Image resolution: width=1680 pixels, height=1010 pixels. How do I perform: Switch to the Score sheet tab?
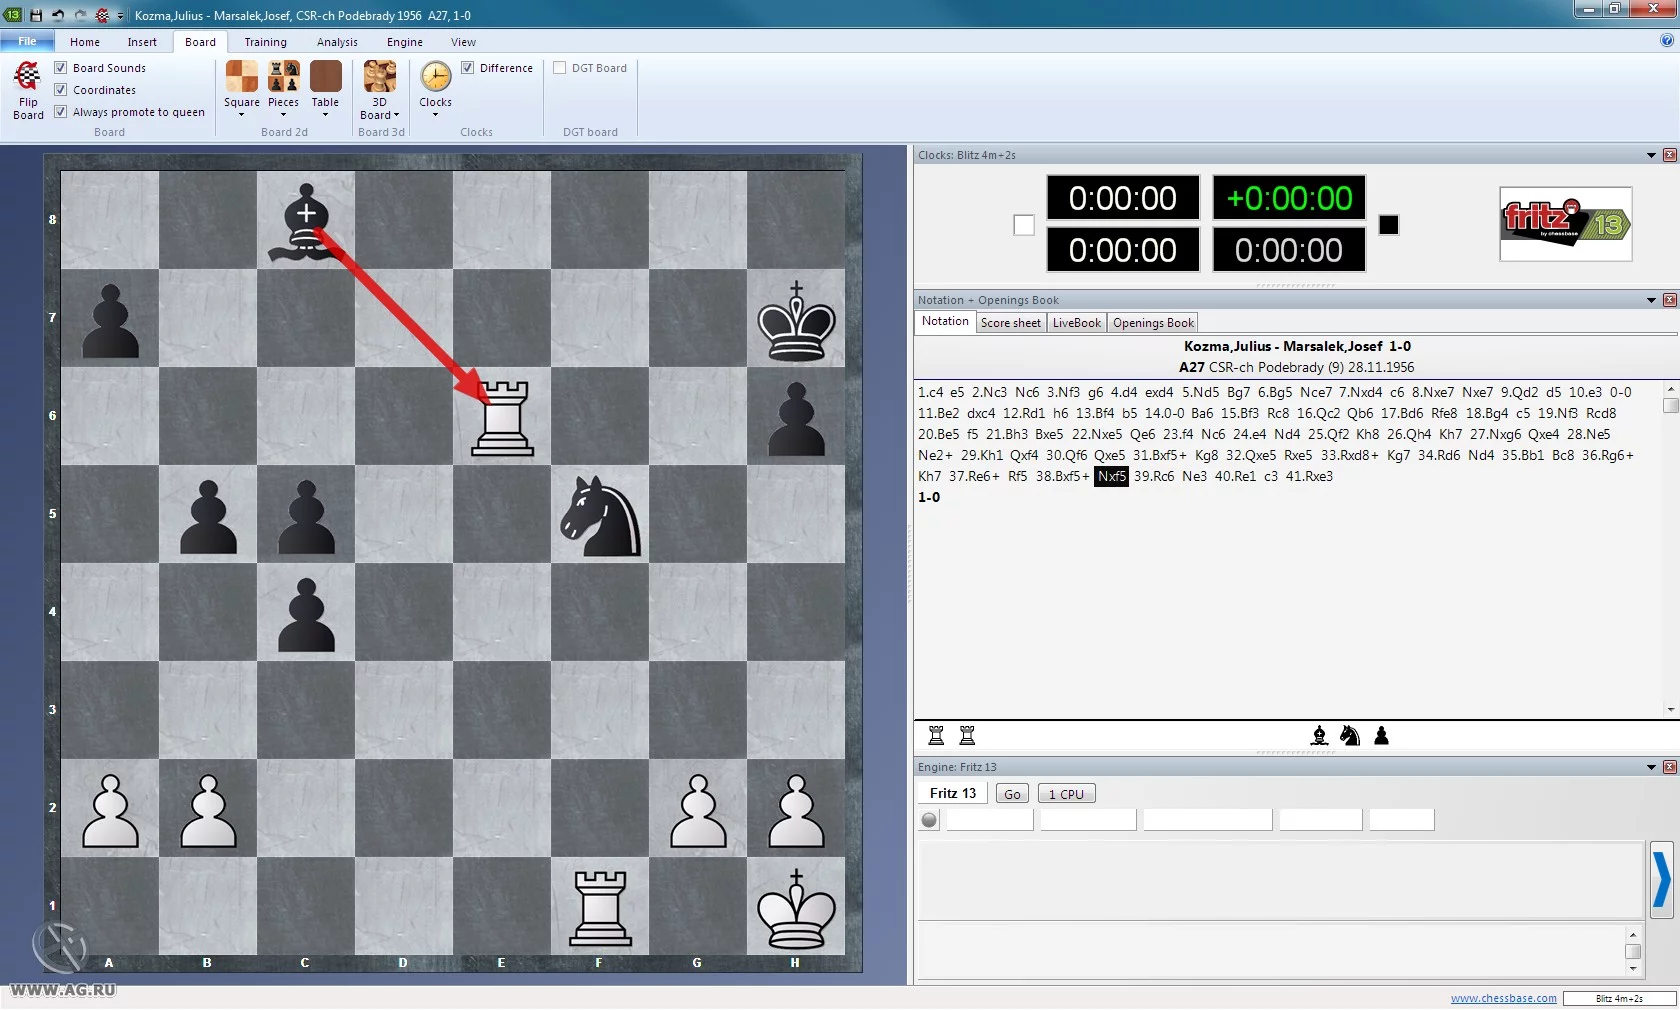point(1011,323)
